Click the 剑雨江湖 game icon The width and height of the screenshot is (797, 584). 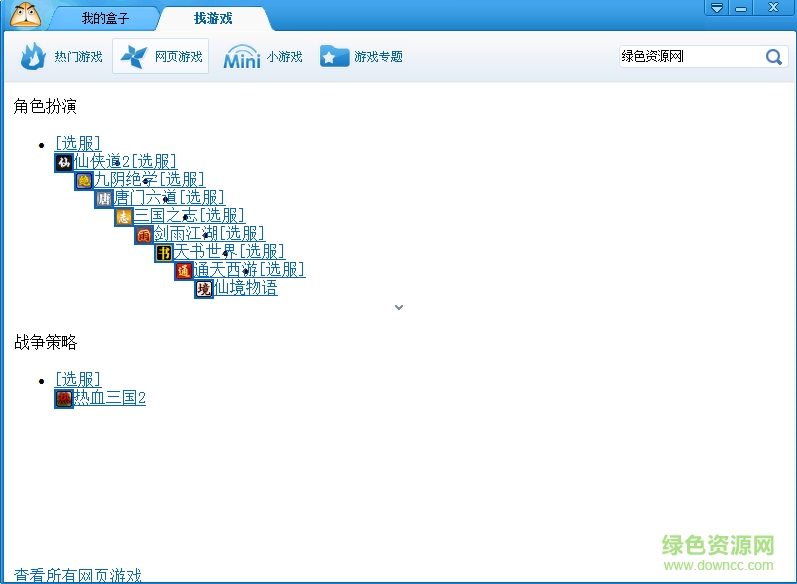pos(144,234)
